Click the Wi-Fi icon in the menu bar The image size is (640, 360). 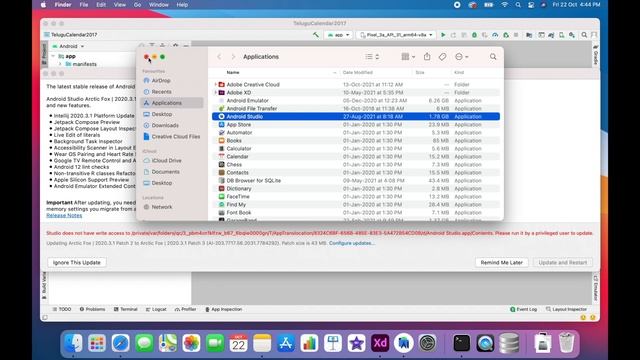[x=504, y=5]
